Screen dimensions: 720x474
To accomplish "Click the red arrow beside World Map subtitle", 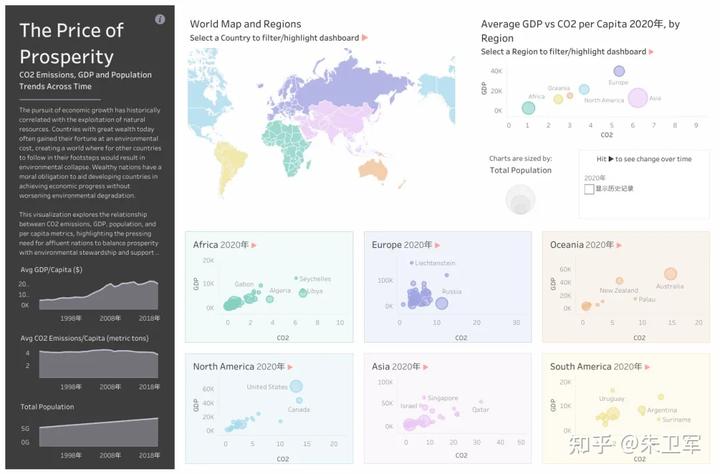I will pos(365,38).
